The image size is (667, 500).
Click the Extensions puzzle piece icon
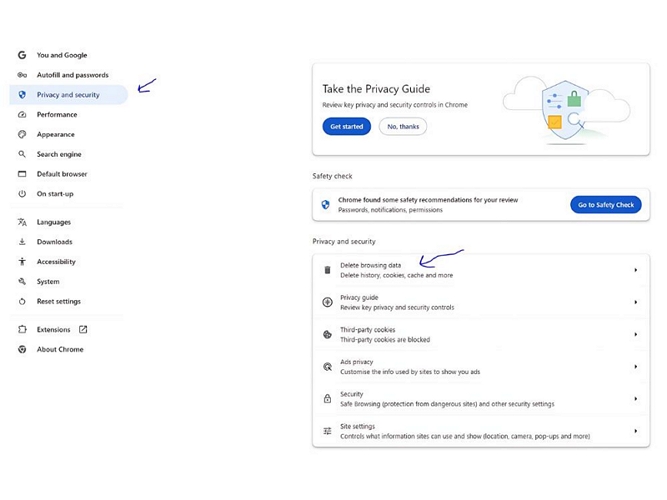pyautogui.click(x=22, y=329)
